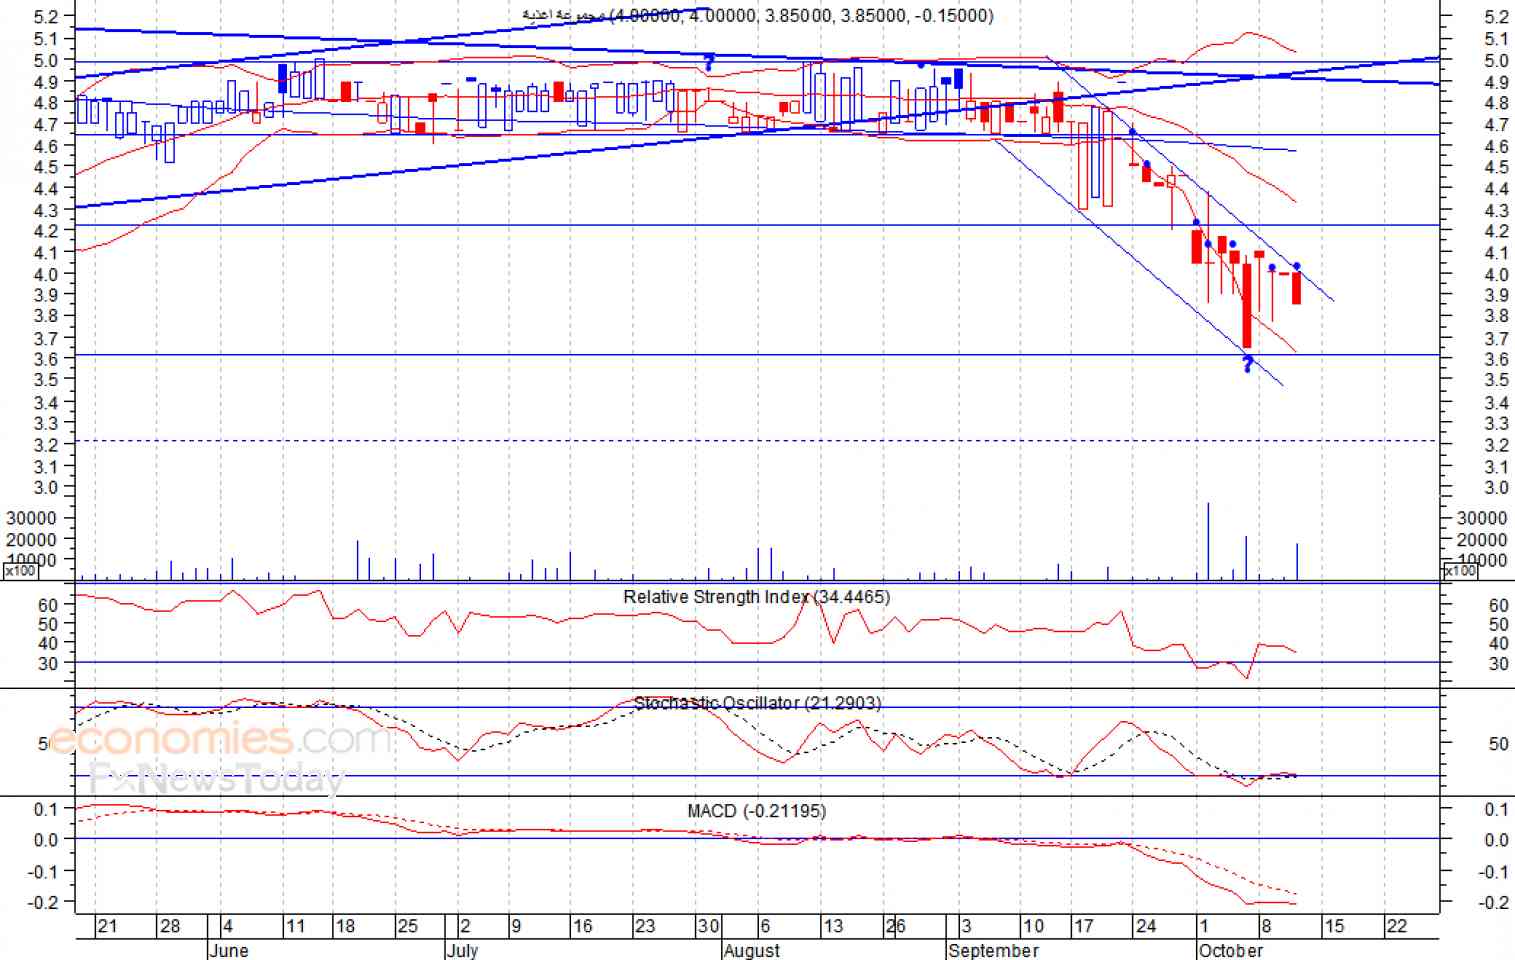Click the tallest October volume bar
The width and height of the screenshot is (1515, 960).
(x=1208, y=541)
